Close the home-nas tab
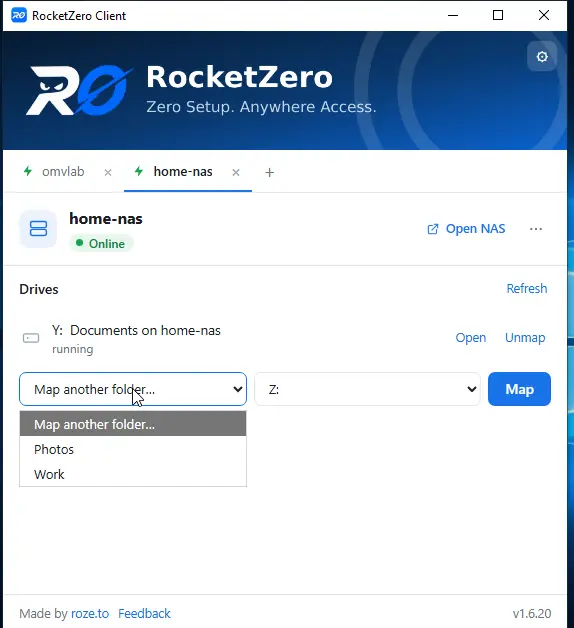 coord(236,173)
